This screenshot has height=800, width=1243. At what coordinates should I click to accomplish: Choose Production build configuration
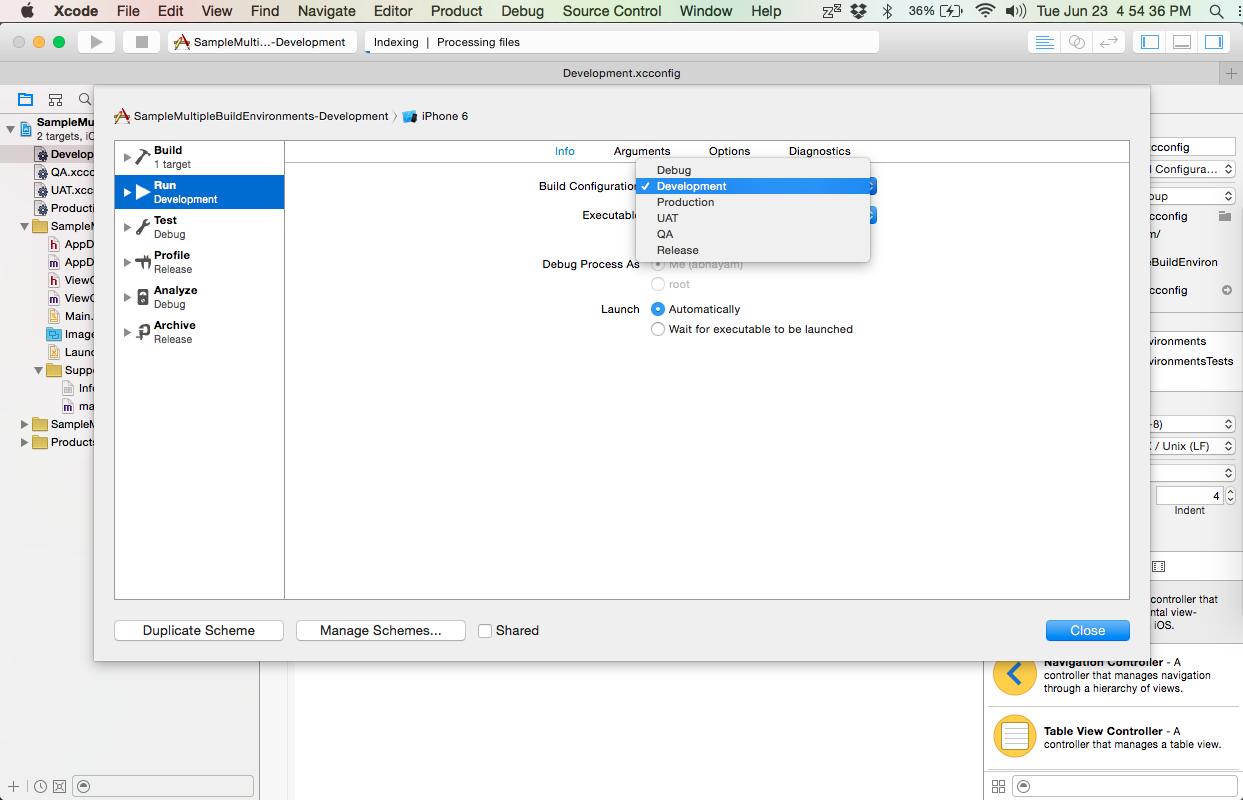(753, 202)
